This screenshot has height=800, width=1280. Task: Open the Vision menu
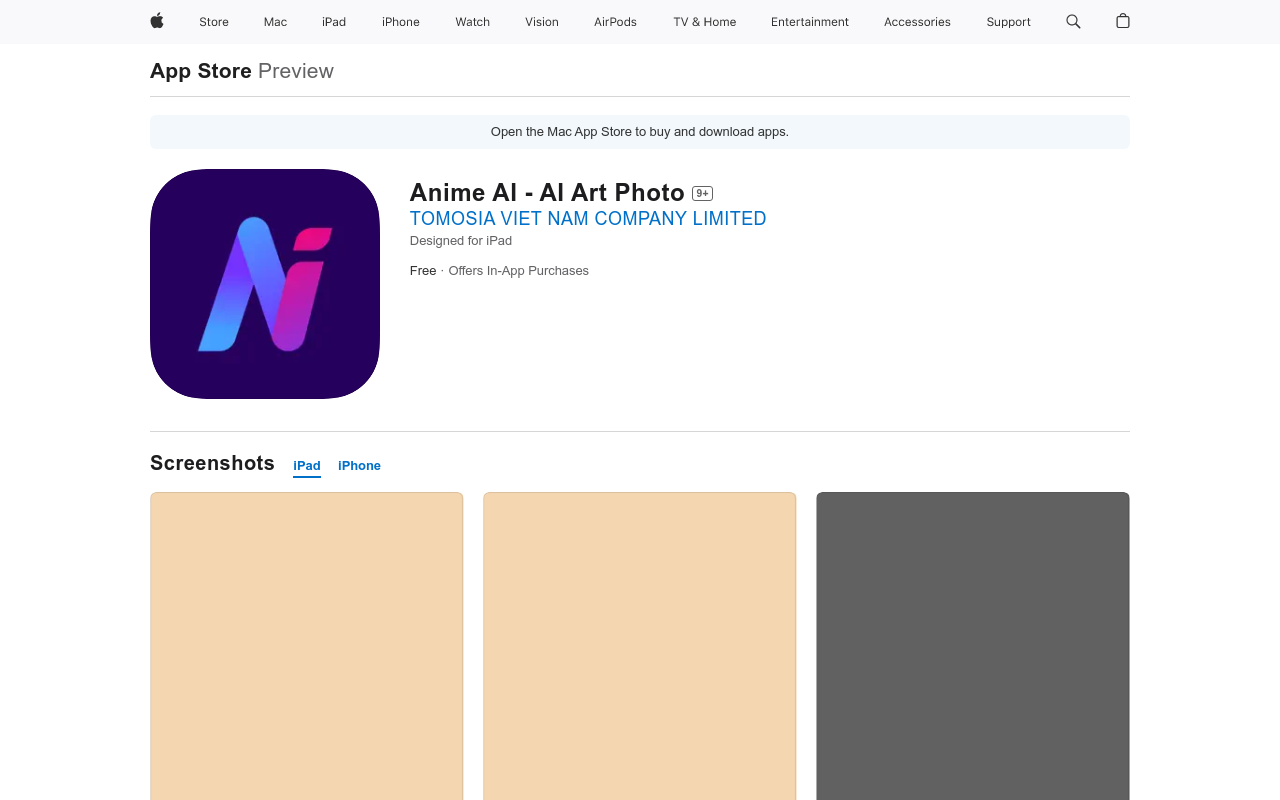tap(542, 22)
